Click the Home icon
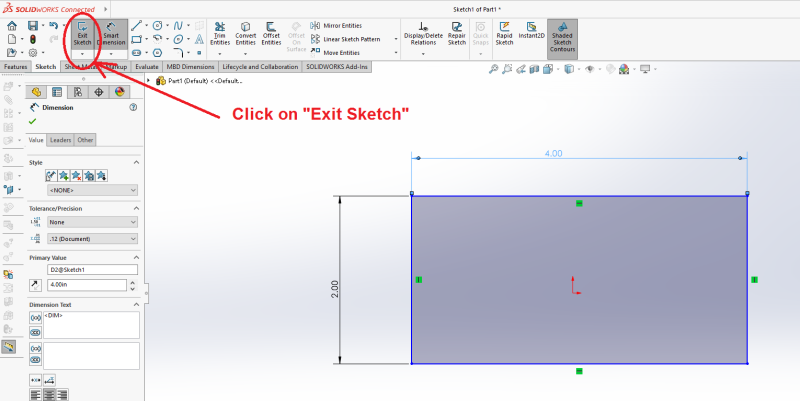This screenshot has height=401, width=800. coord(12,26)
